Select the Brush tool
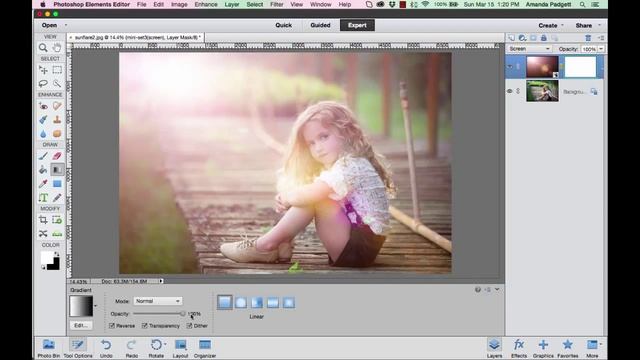Image resolution: width=640 pixels, height=360 pixels. click(x=43, y=156)
